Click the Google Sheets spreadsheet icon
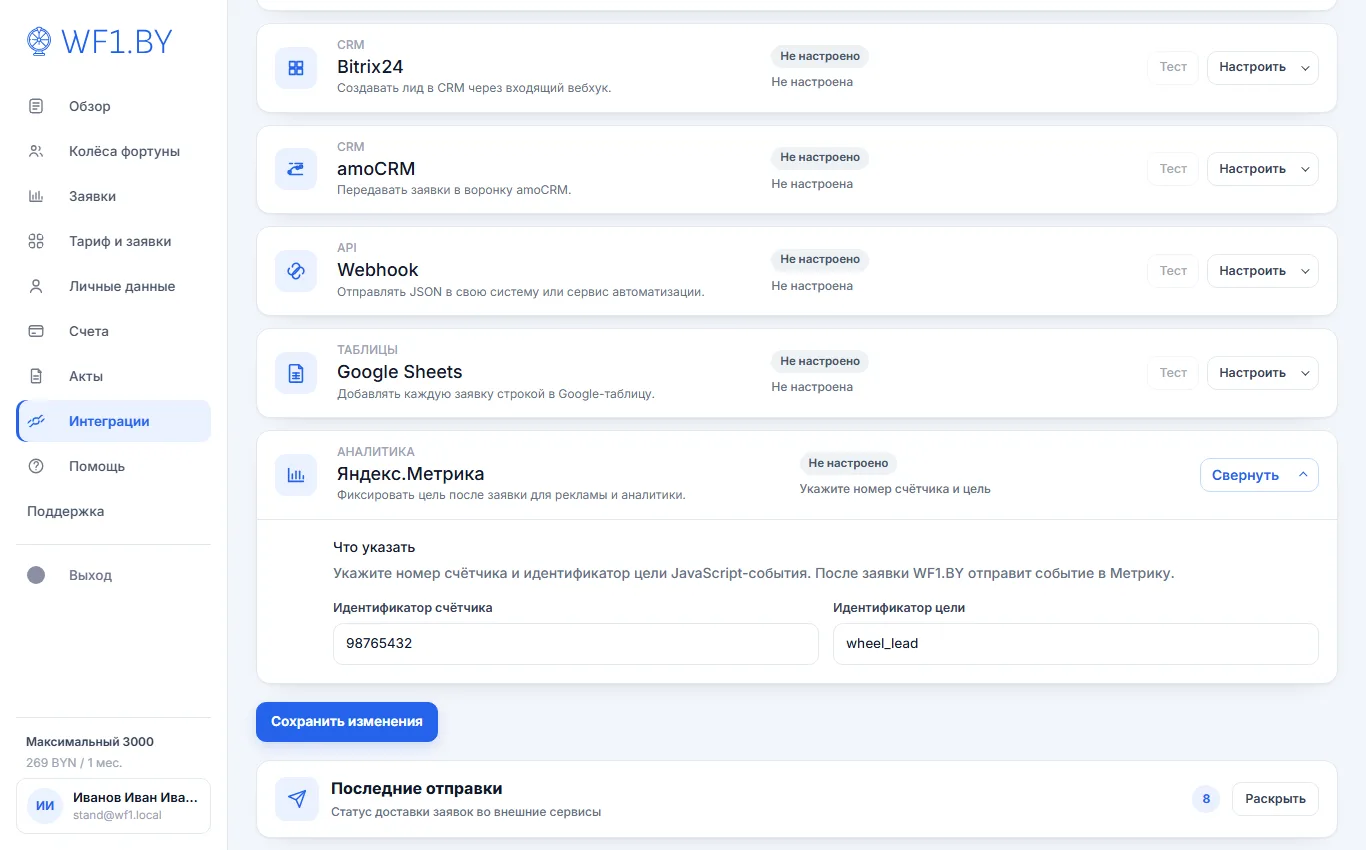The height and width of the screenshot is (850, 1366). click(296, 374)
